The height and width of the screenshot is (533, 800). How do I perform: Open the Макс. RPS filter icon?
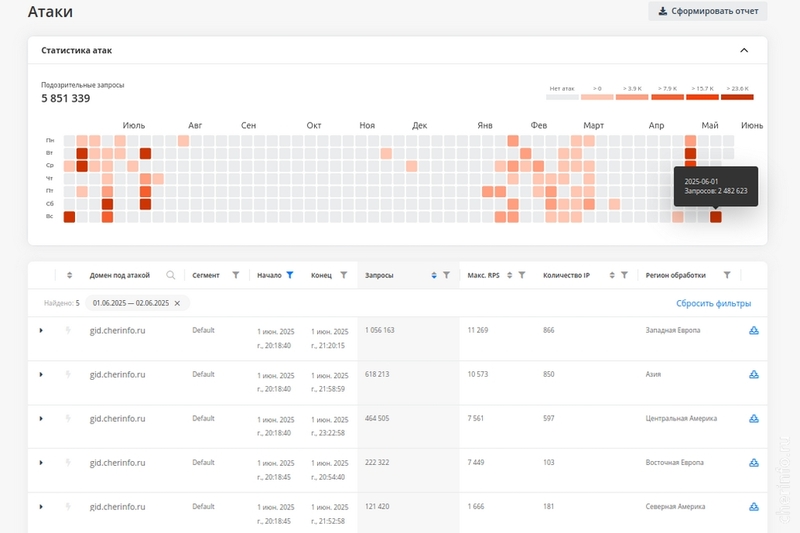(522, 275)
